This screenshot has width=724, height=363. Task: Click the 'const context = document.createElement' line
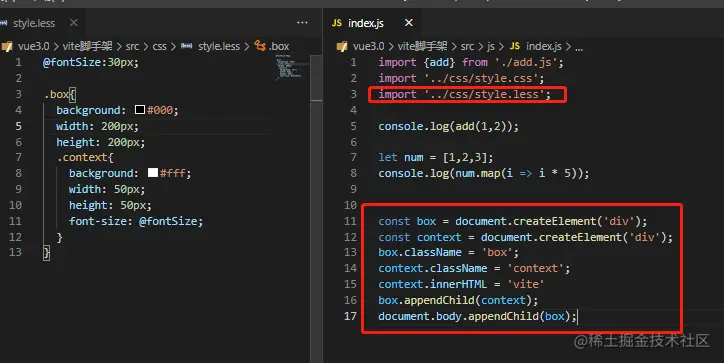click(525, 237)
